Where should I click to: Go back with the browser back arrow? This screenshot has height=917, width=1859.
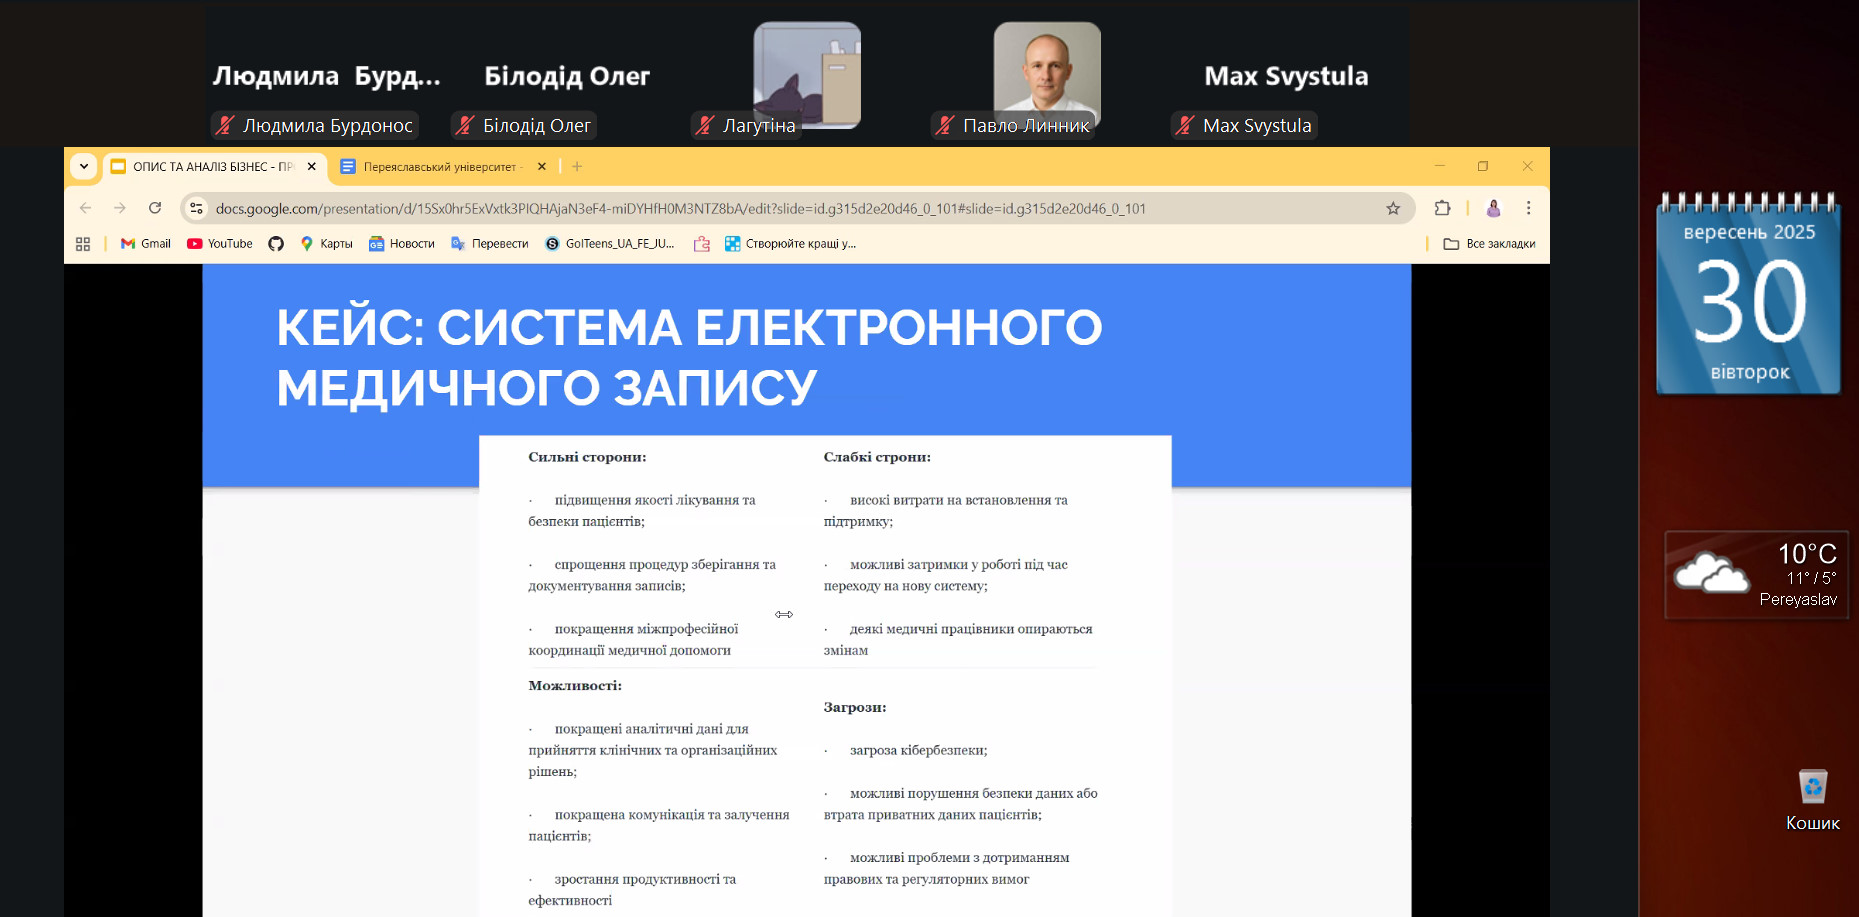86,208
